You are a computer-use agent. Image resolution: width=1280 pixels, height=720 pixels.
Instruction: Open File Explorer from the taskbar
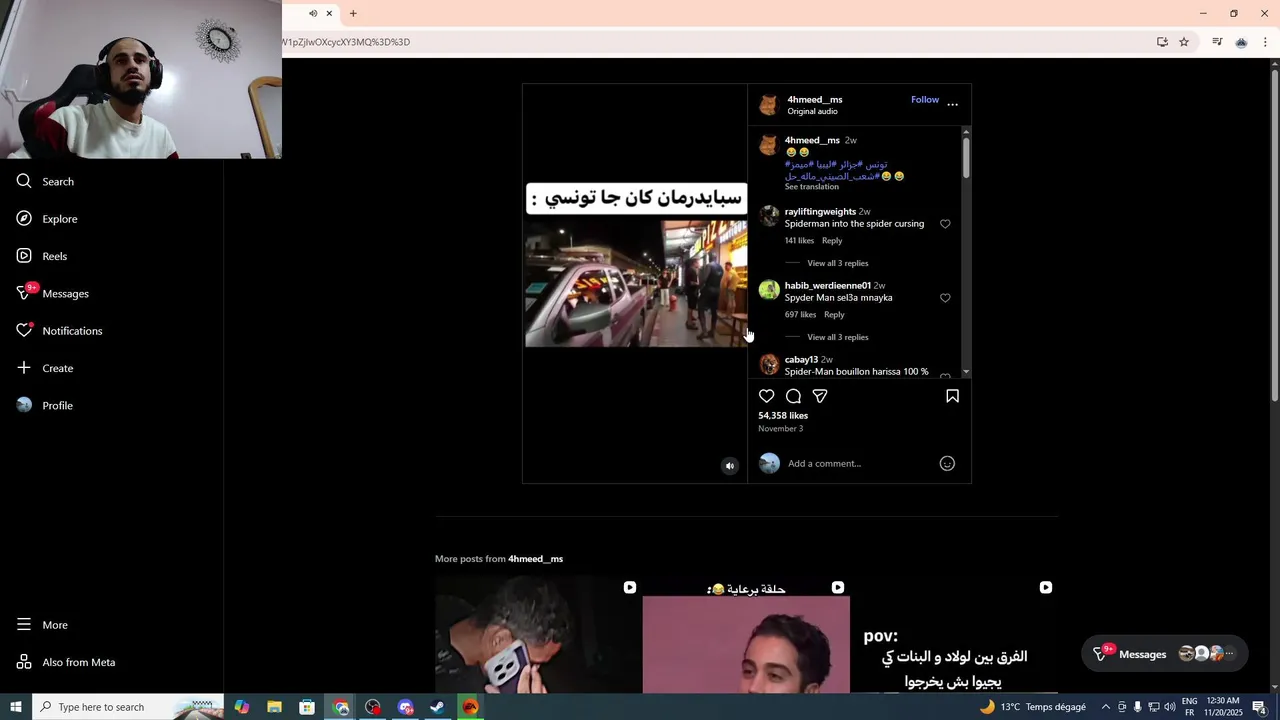[x=274, y=707]
